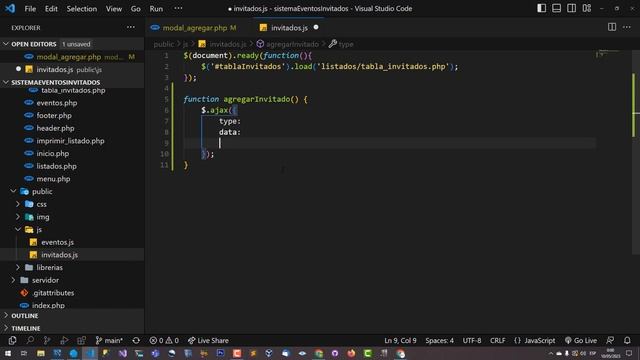Open the Selection menu
The width and height of the screenshot is (640, 360).
point(82,9)
